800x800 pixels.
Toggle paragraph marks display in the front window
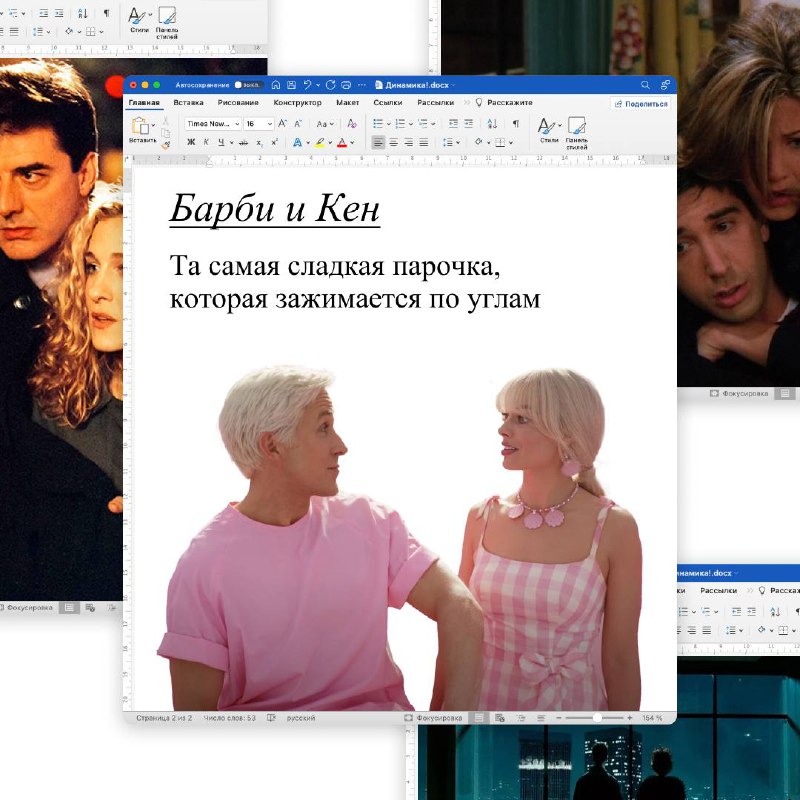(x=516, y=123)
